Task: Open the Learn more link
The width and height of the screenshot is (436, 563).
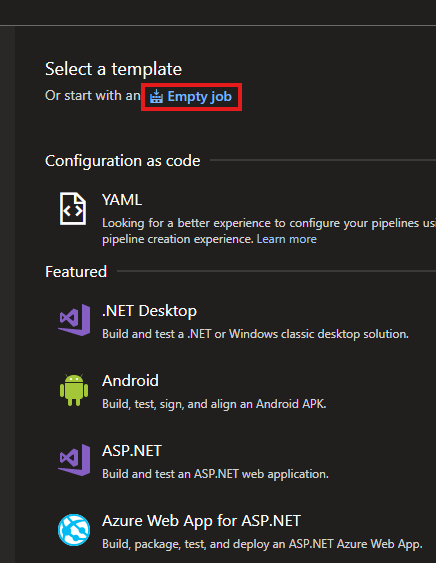Action: [x=286, y=239]
